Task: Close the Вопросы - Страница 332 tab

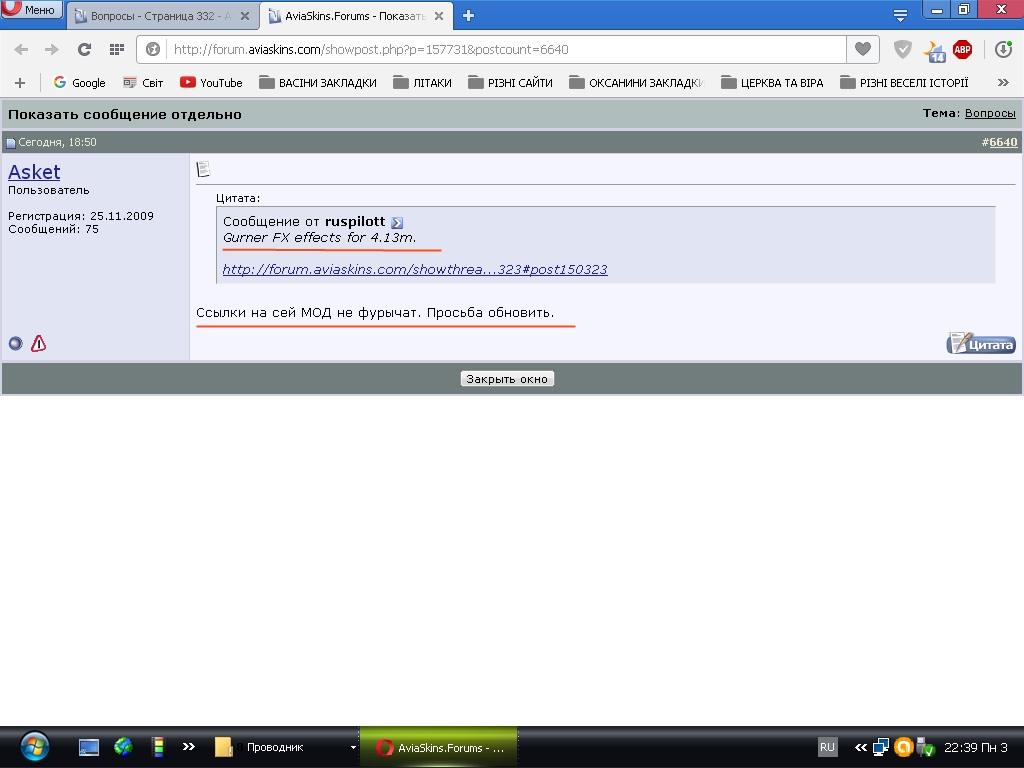Action: [245, 16]
